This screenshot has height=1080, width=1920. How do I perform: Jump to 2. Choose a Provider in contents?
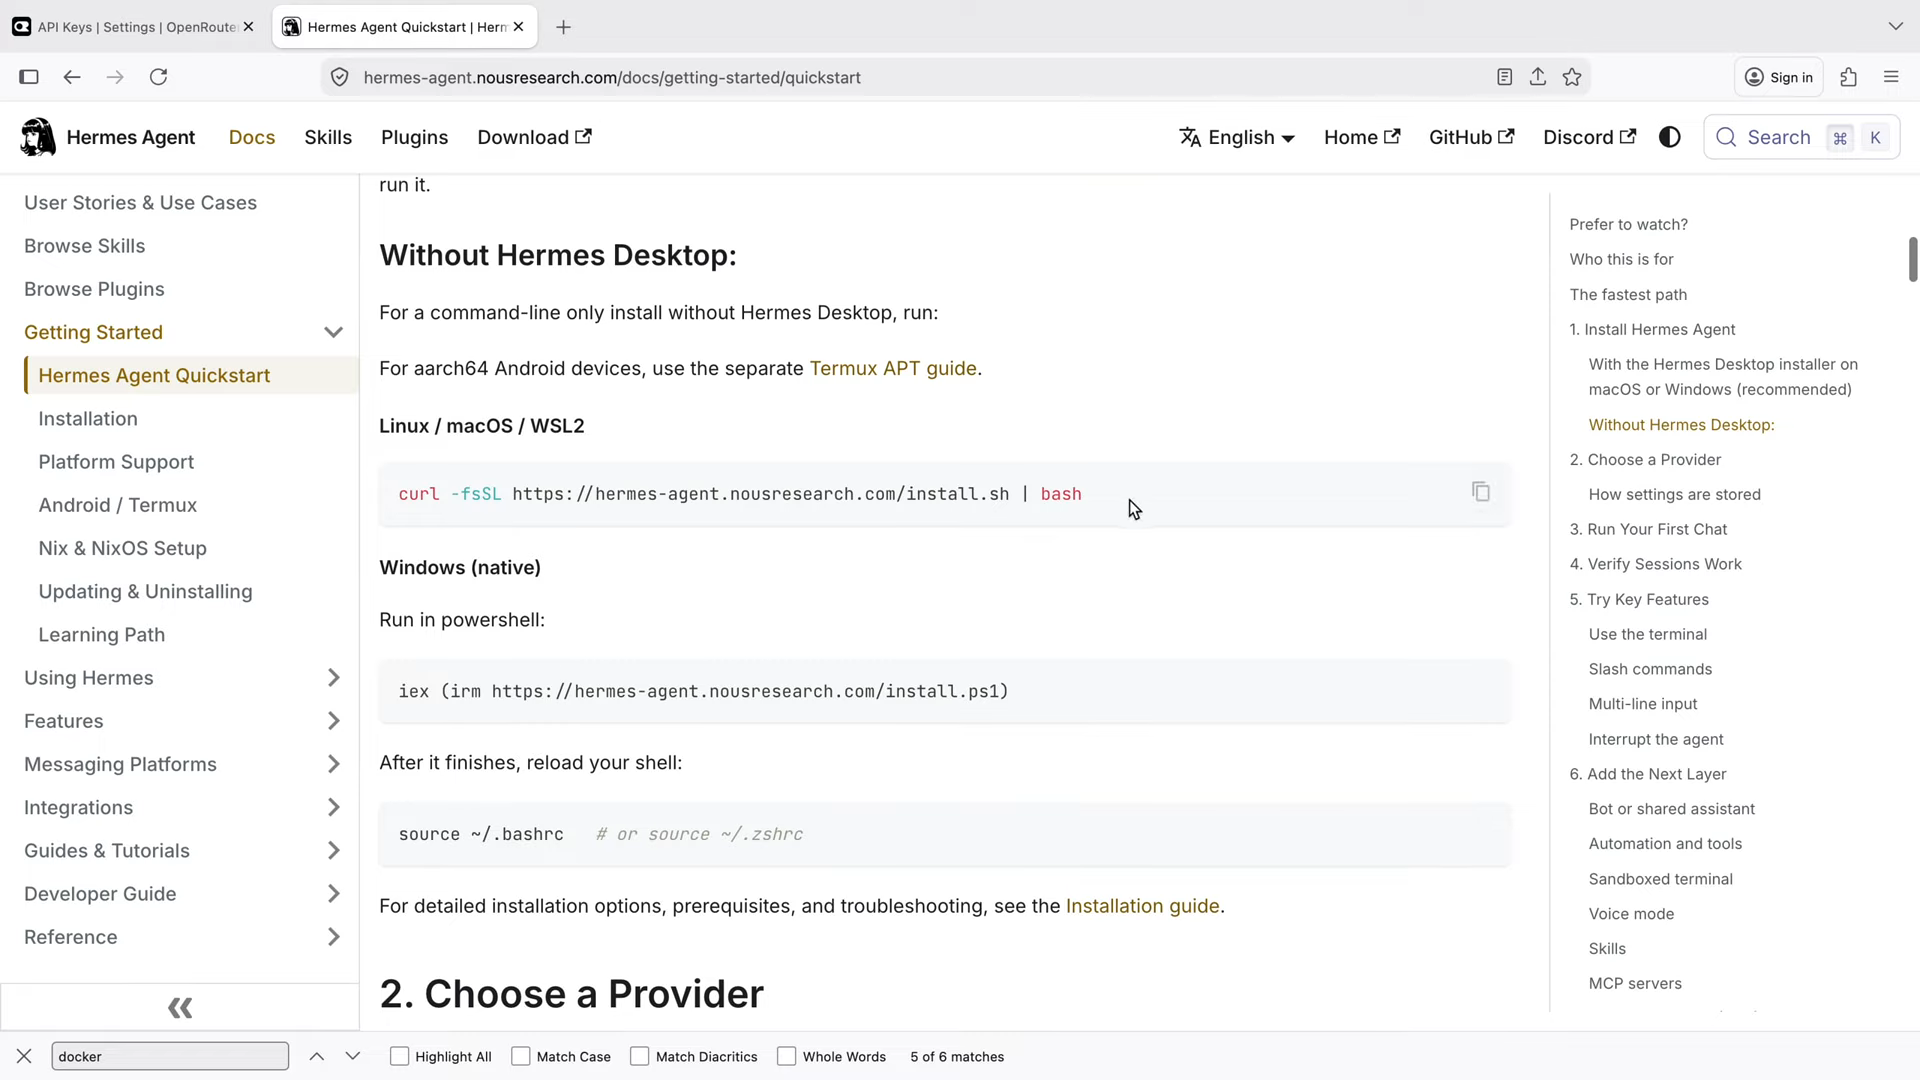pos(1645,459)
